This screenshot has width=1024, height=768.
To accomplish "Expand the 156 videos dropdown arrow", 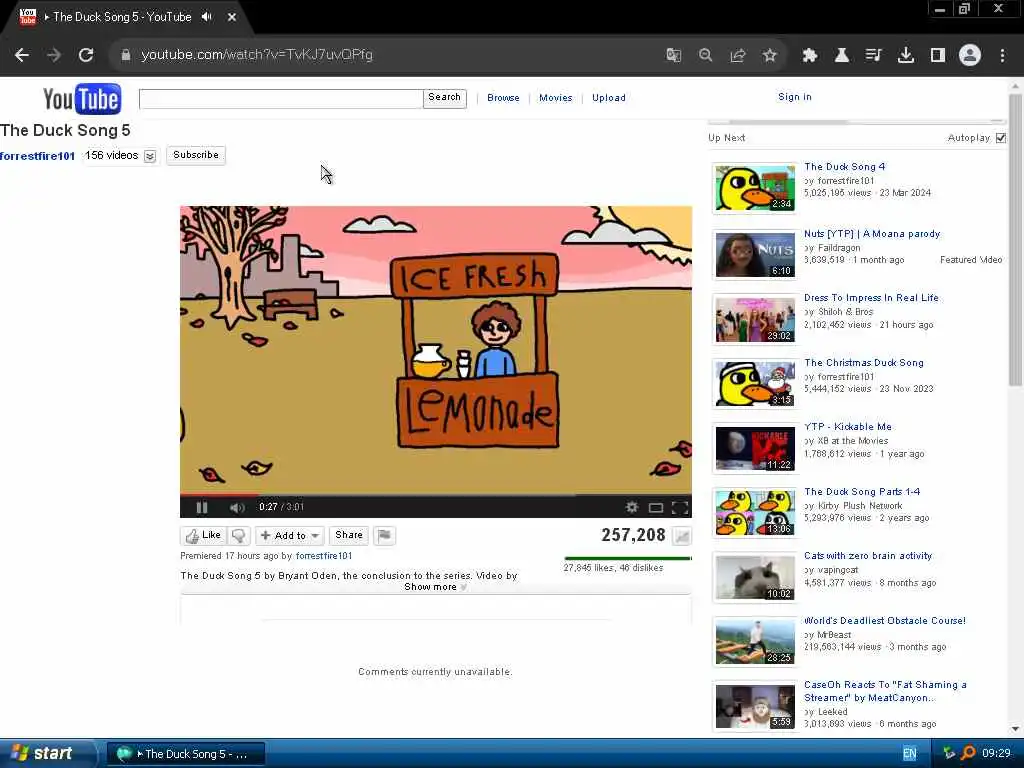I will click(150, 156).
